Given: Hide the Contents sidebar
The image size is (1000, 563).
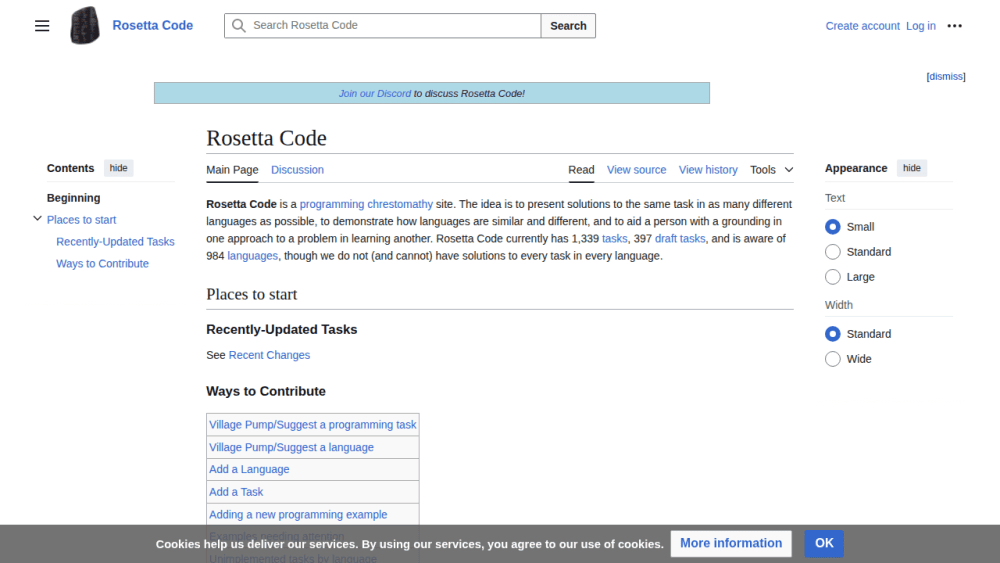Looking at the screenshot, I should point(118,168).
